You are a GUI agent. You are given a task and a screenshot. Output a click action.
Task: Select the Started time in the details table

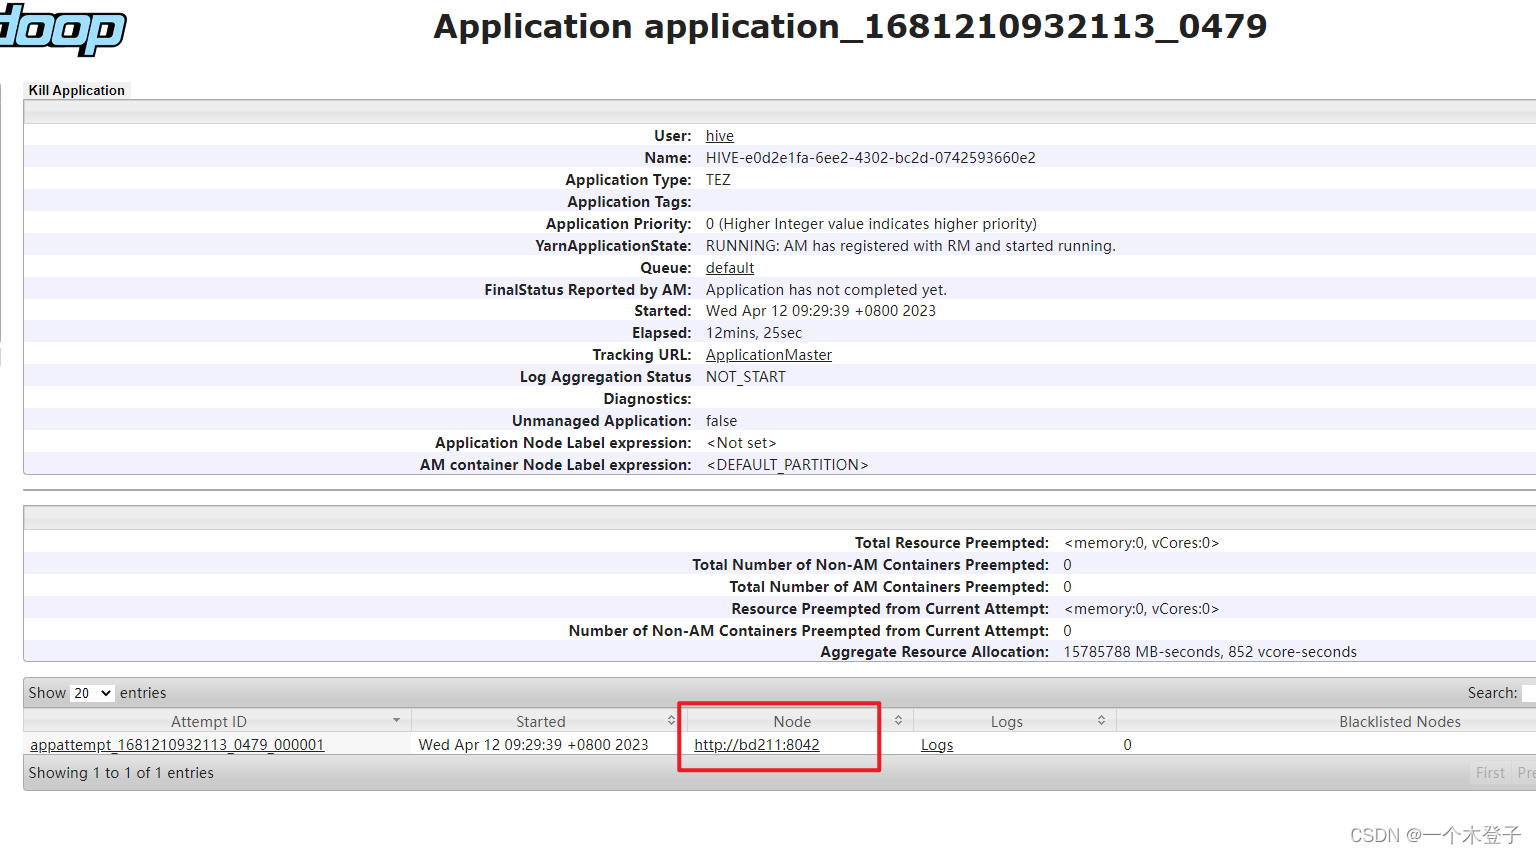(x=820, y=311)
